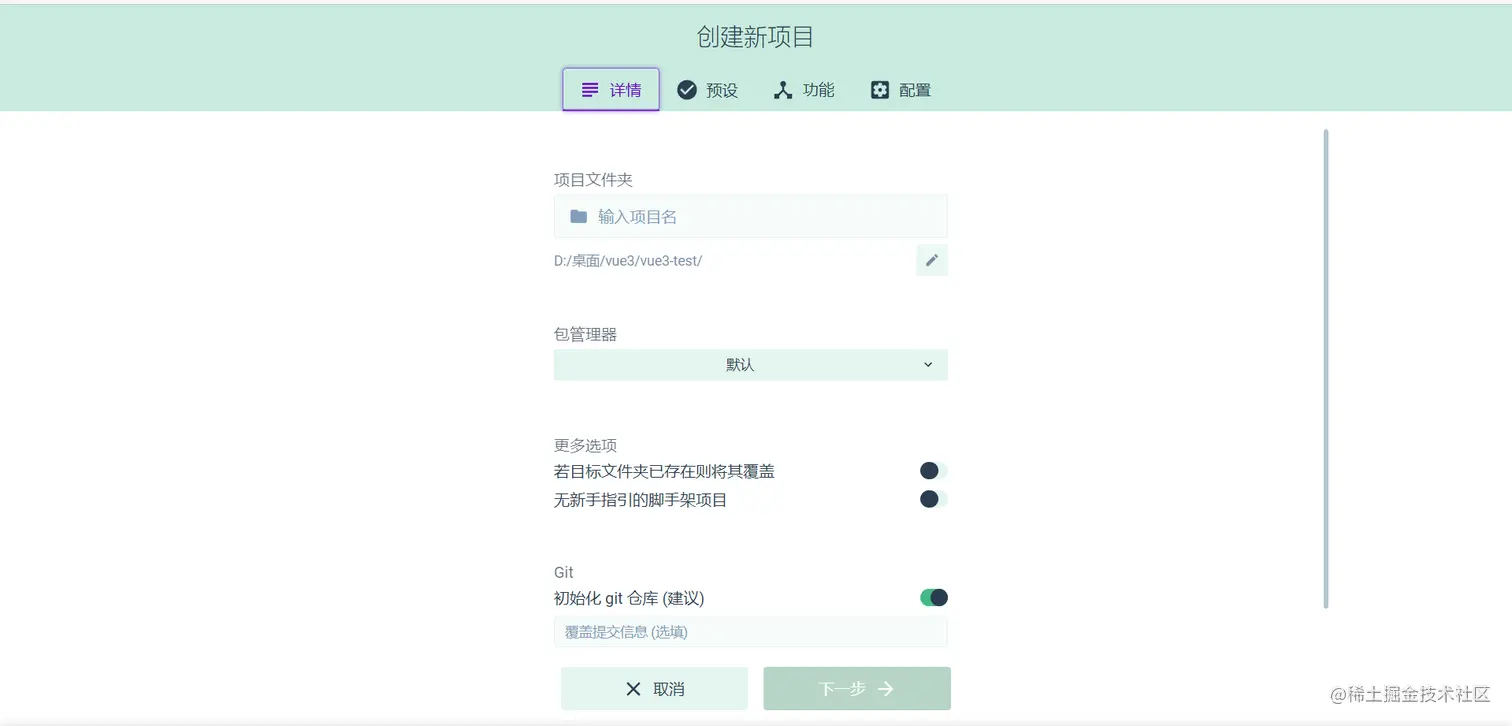Viewport: 1512px width, 726px height.
Task: Click the pencil edit-path icon
Action: [x=932, y=260]
